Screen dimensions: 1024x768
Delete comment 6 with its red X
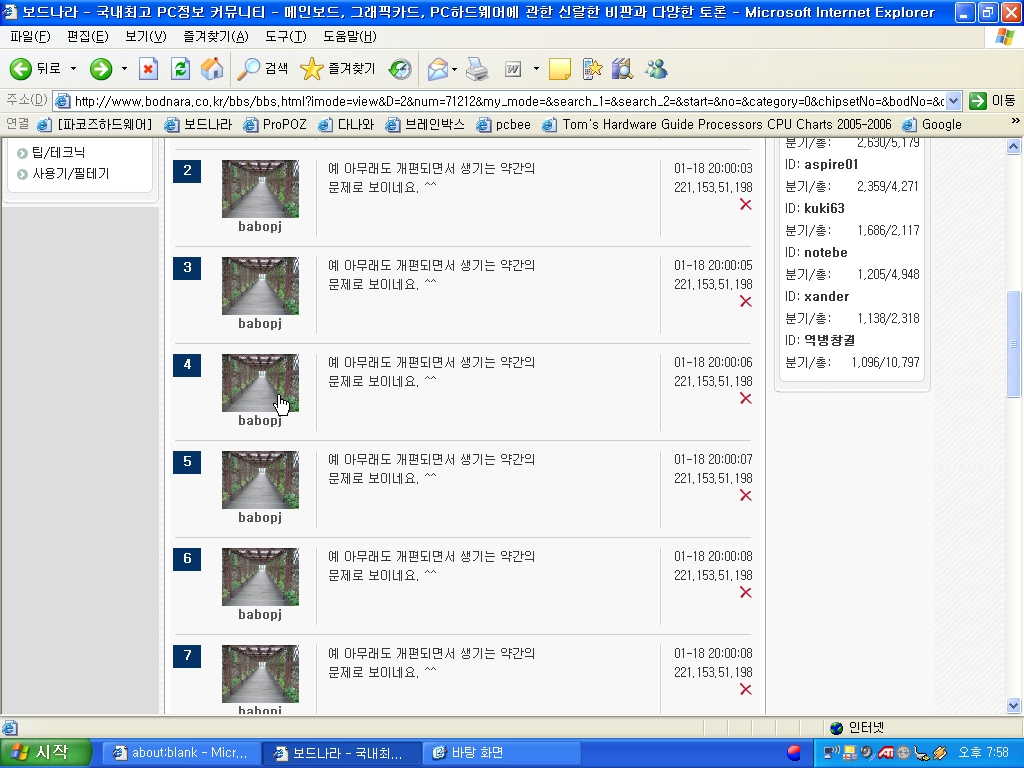[x=745, y=592]
